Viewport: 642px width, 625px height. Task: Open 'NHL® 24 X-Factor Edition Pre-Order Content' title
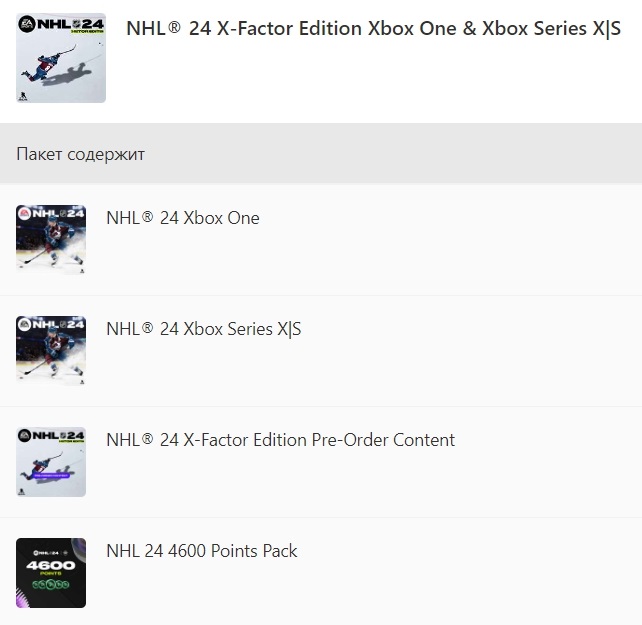pyautogui.click(x=280, y=440)
